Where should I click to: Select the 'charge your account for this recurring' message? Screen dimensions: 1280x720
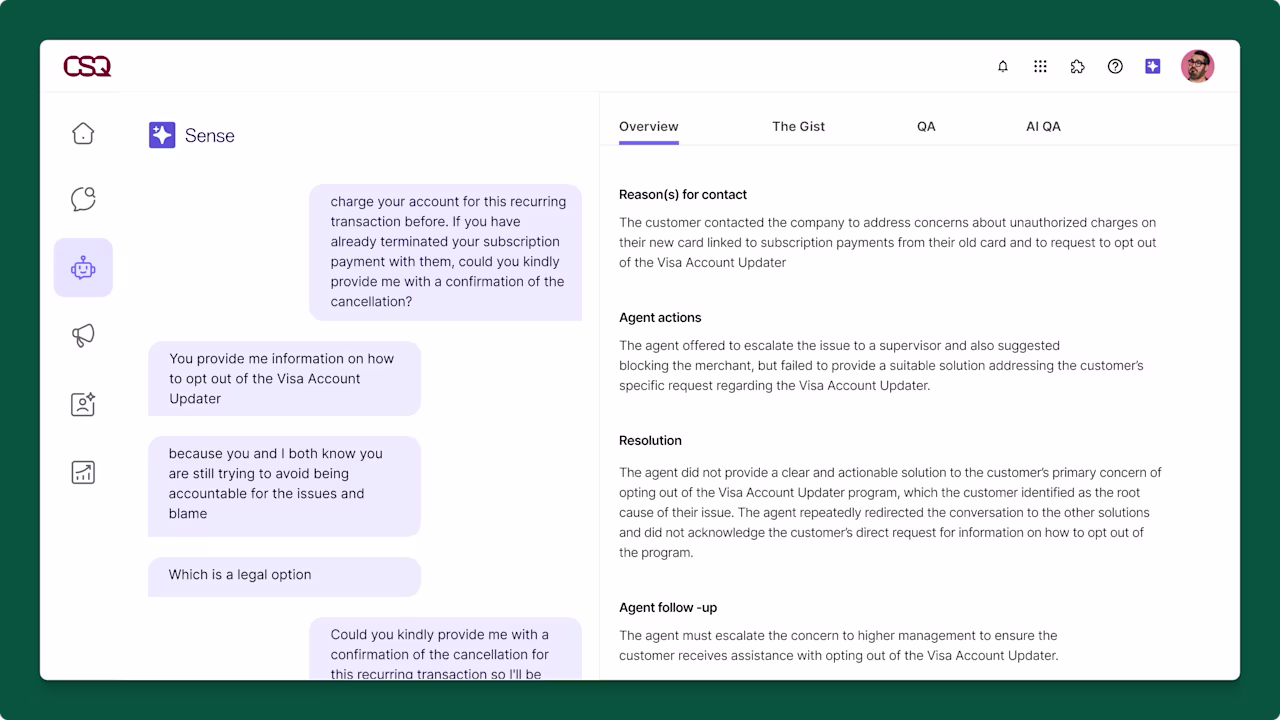point(445,252)
